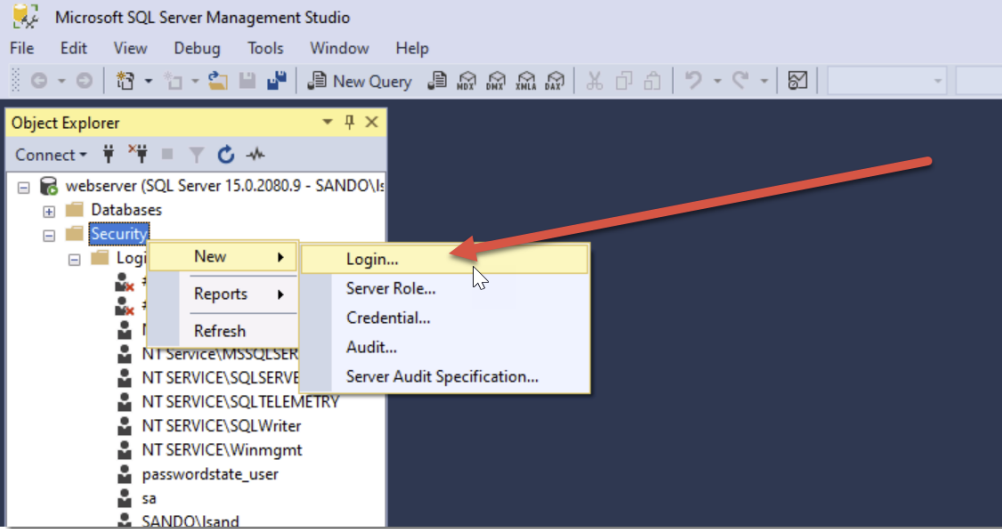This screenshot has height=529, width=1002.
Task: Collapse the webserver server node
Action: pyautogui.click(x=24, y=187)
